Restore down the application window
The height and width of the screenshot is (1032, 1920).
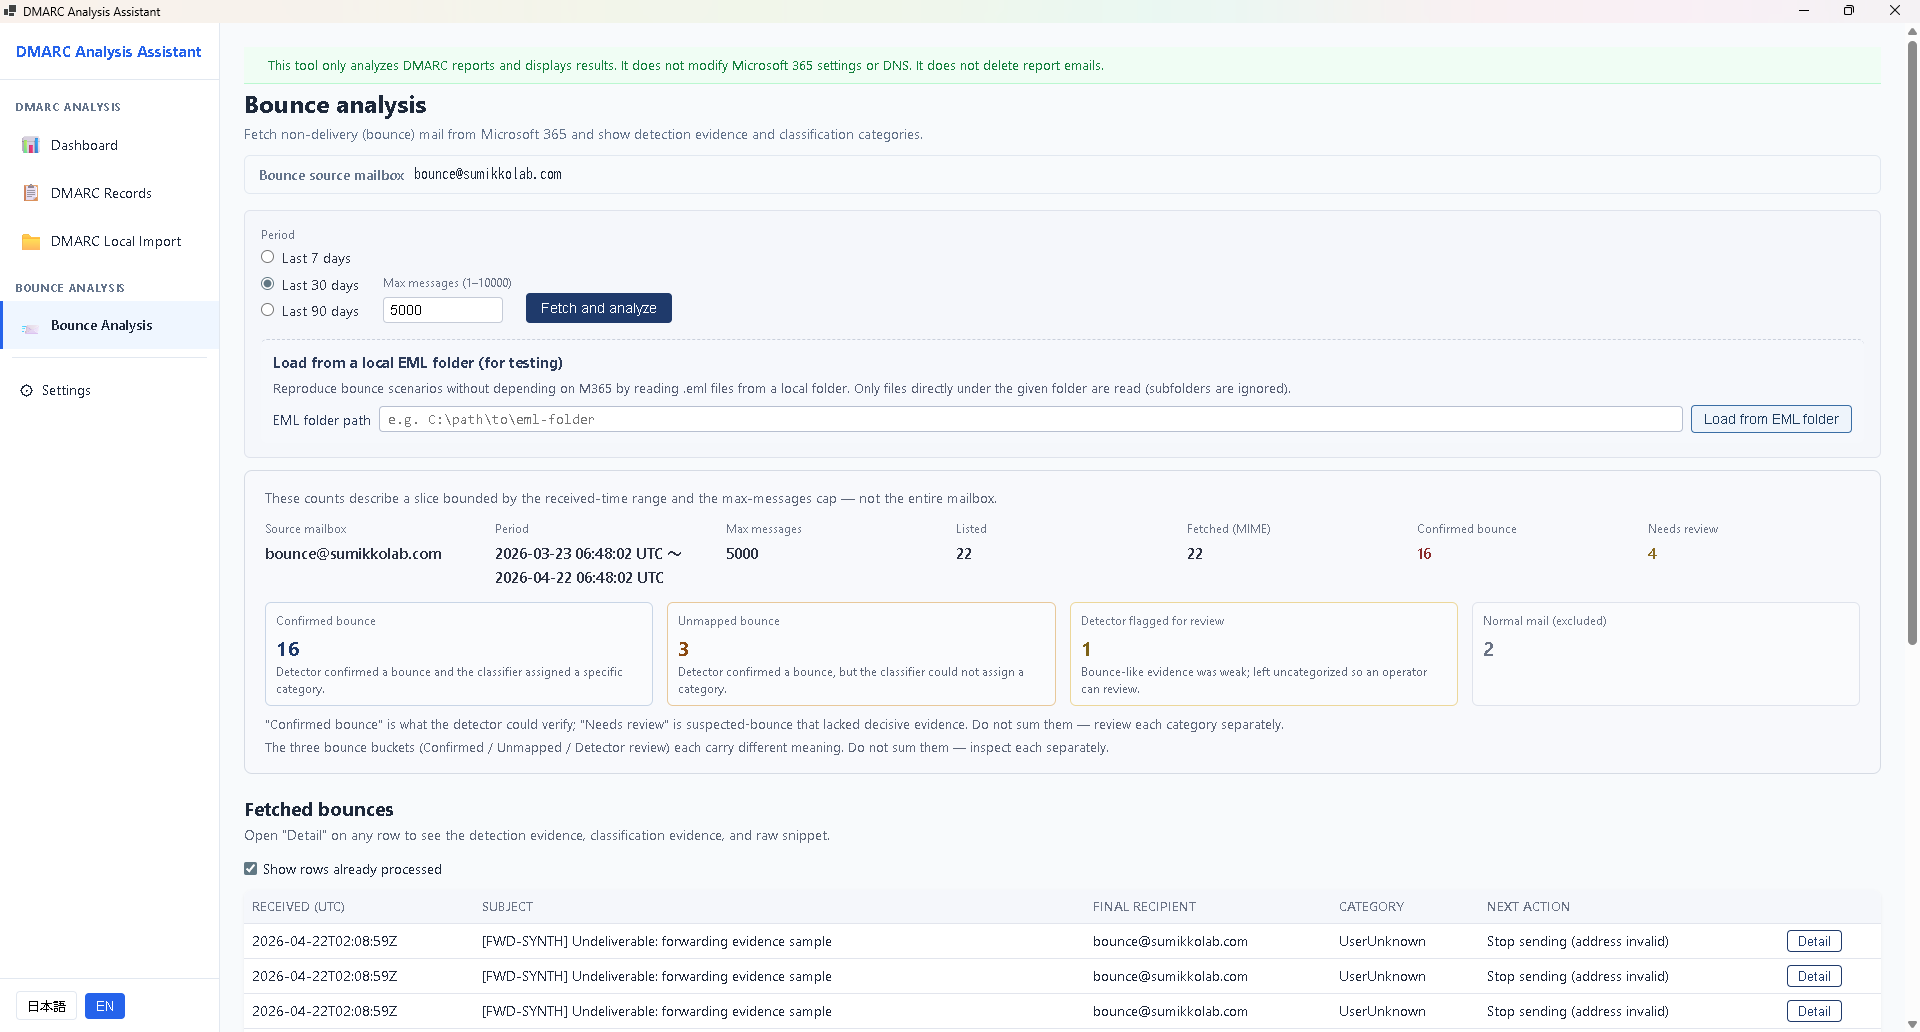click(1849, 11)
